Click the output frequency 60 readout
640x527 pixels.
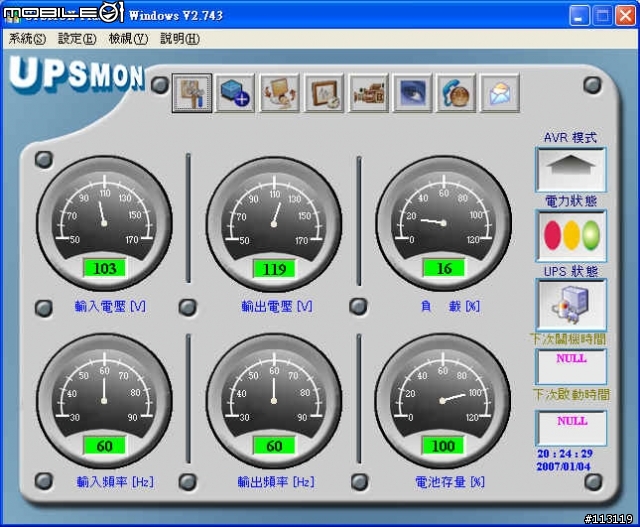coord(274,445)
